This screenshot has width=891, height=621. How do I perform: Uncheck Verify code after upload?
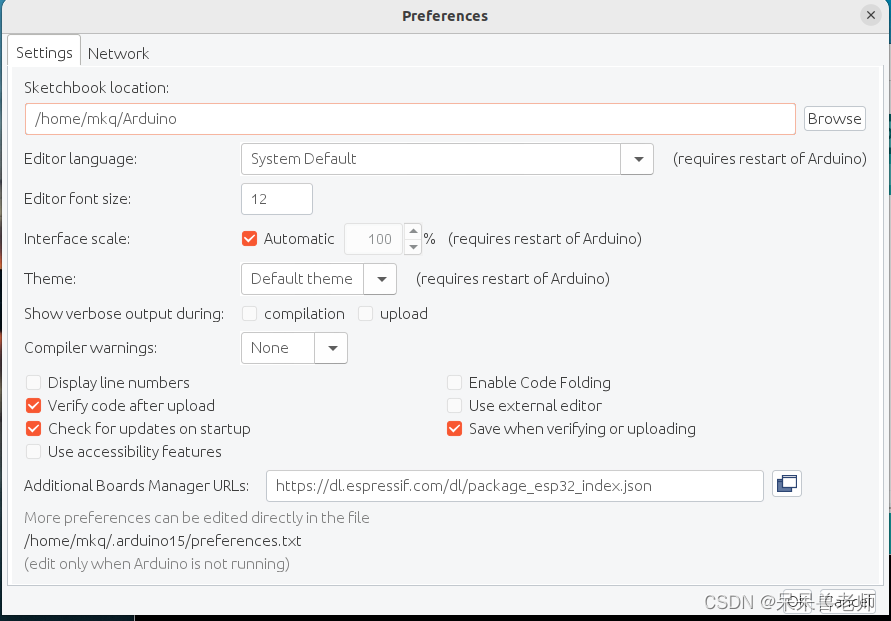pyautogui.click(x=34, y=406)
